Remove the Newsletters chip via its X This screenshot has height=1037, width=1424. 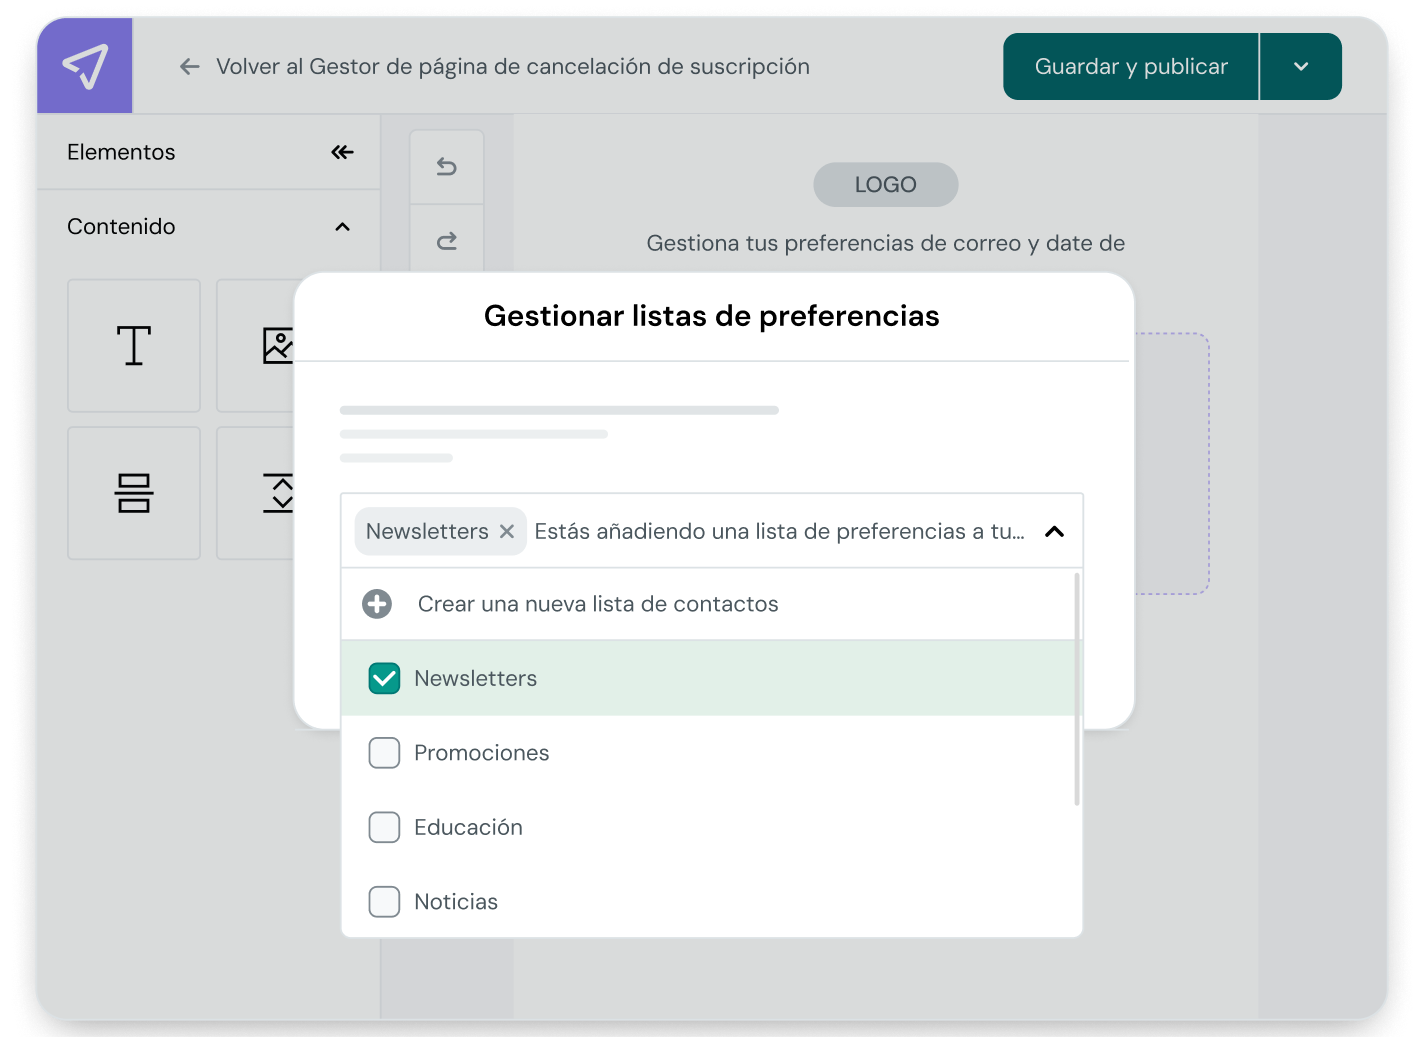tap(507, 531)
